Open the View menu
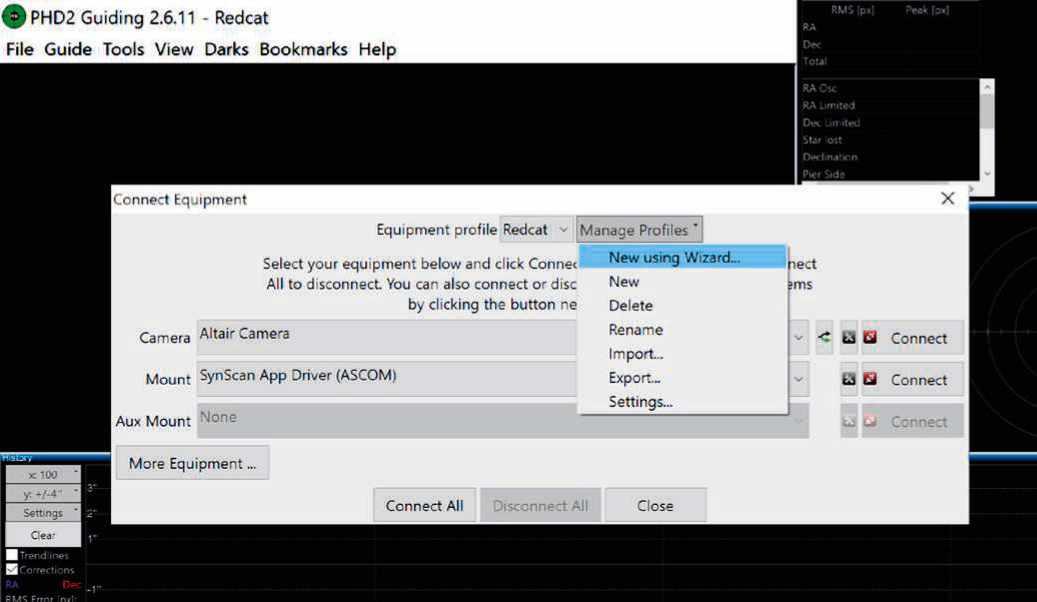The width and height of the screenshot is (1037, 602). (174, 49)
